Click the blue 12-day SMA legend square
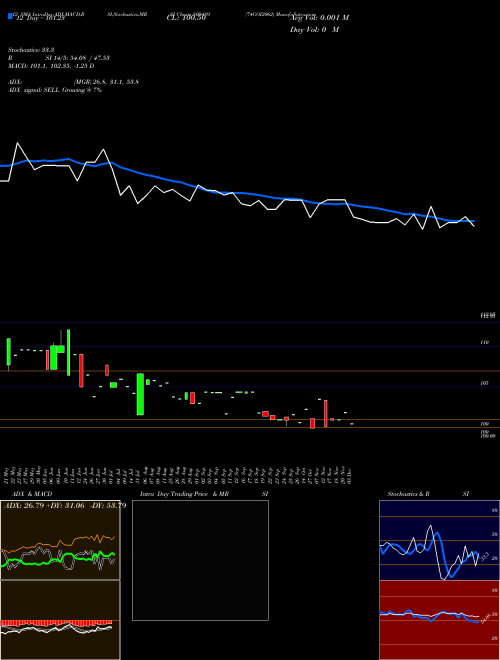Screen dimensions: 500x660 pyautogui.click(x=10, y=16)
